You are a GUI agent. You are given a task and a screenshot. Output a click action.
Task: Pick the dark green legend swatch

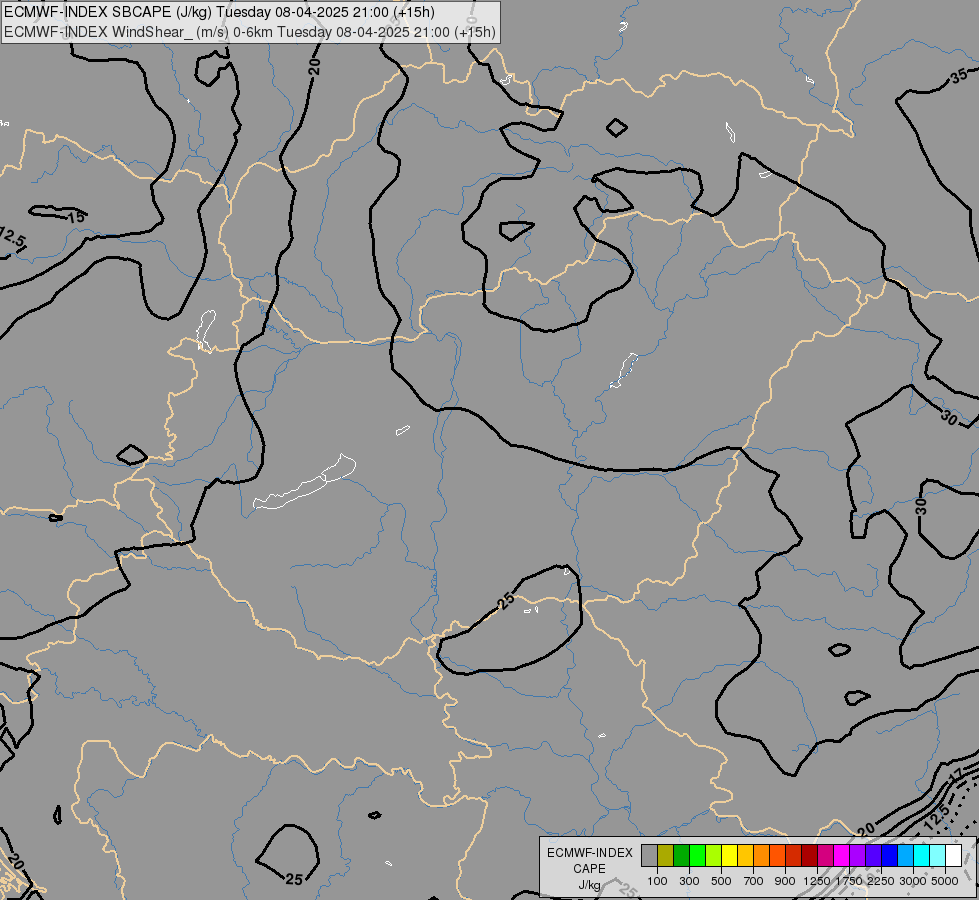681,855
